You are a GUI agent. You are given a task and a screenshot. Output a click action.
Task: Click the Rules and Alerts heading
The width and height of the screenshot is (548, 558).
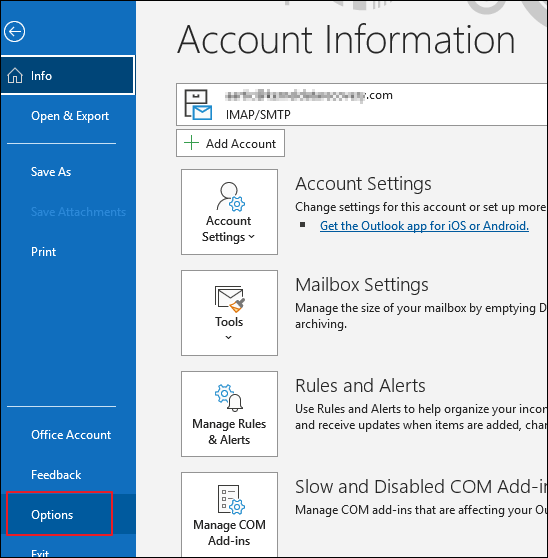[x=360, y=386]
